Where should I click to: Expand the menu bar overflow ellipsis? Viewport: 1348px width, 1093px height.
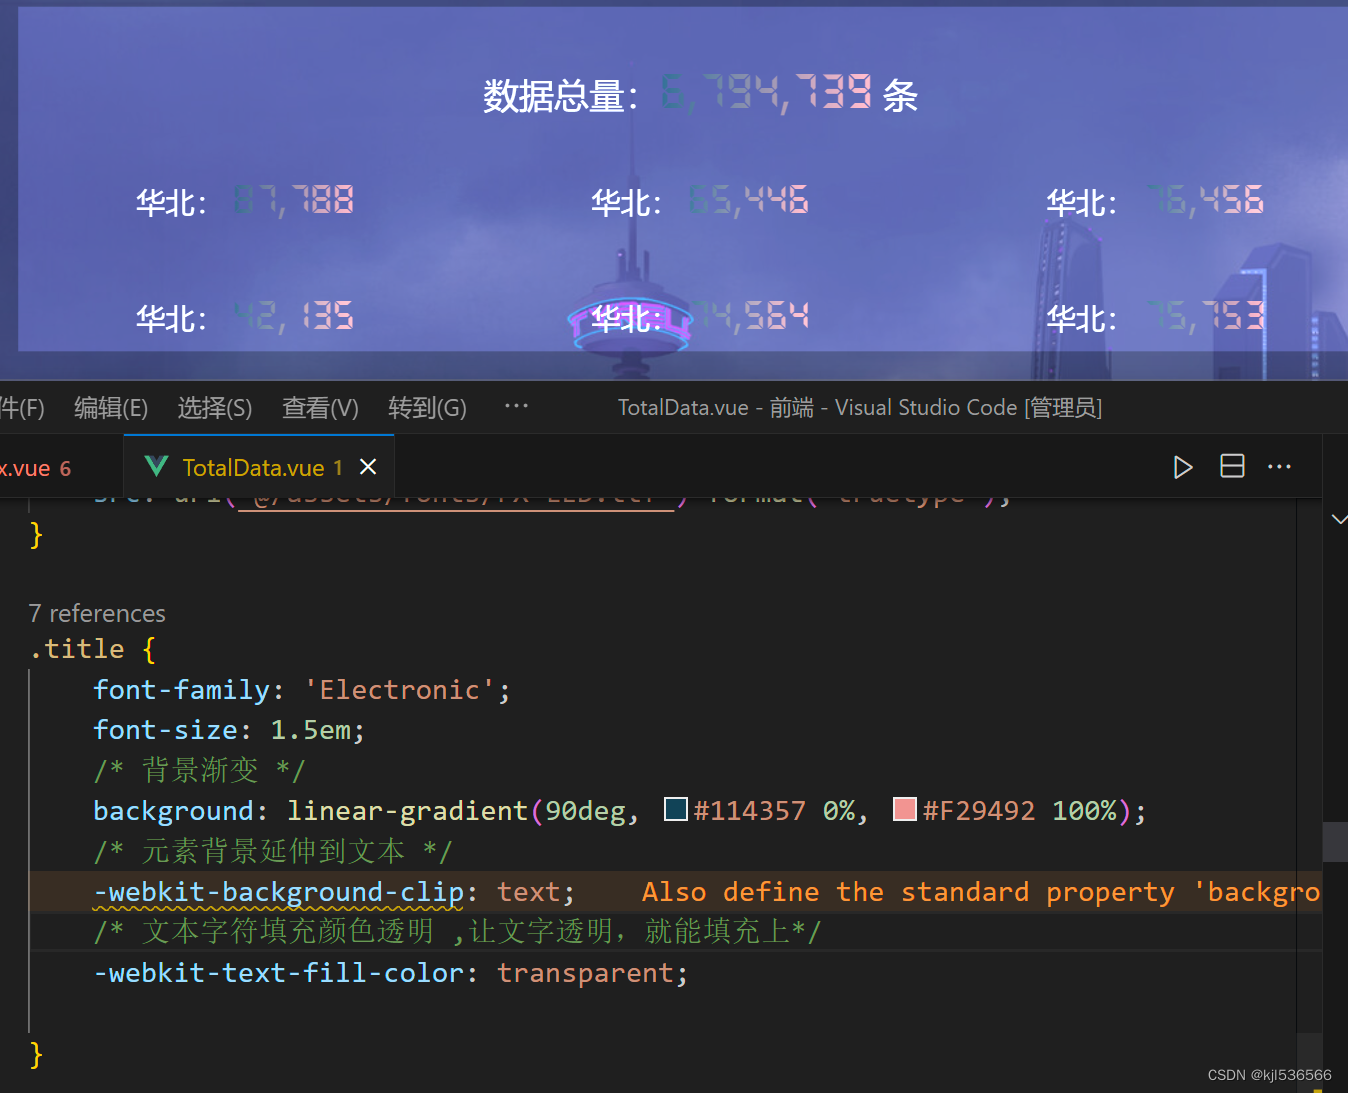pyautogui.click(x=516, y=406)
